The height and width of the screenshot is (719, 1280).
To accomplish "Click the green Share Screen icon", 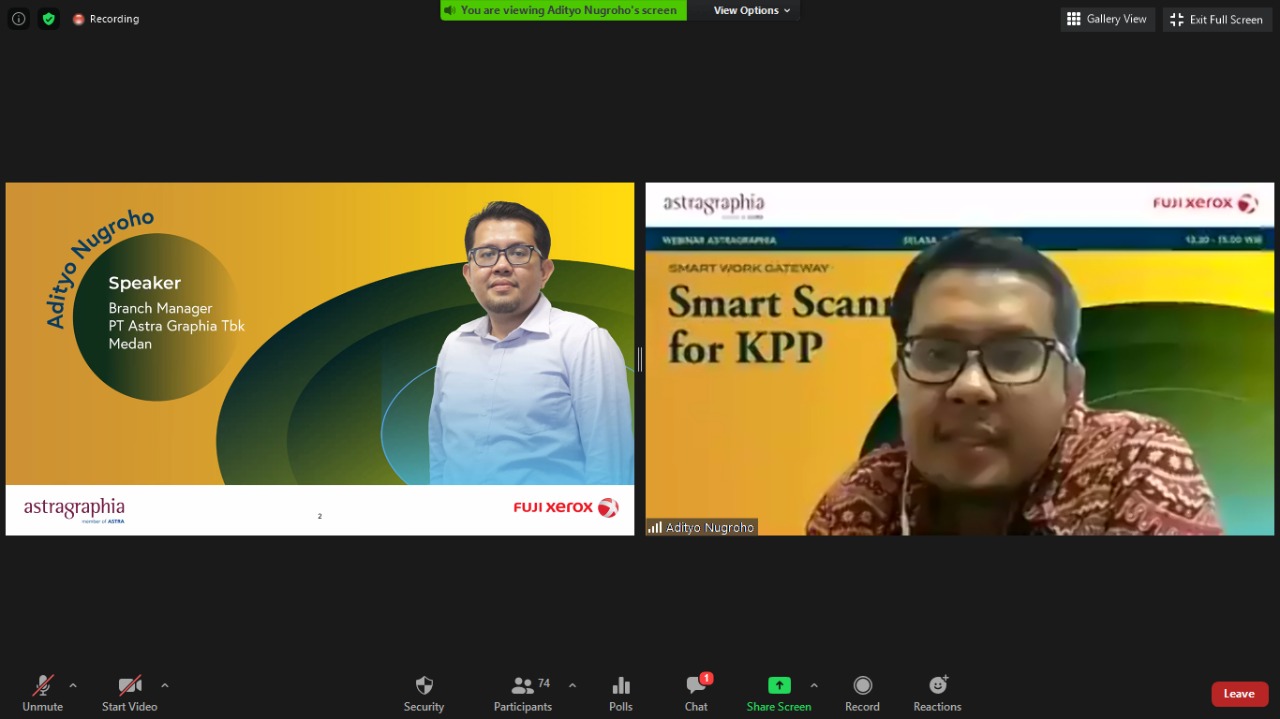I will [x=779, y=685].
